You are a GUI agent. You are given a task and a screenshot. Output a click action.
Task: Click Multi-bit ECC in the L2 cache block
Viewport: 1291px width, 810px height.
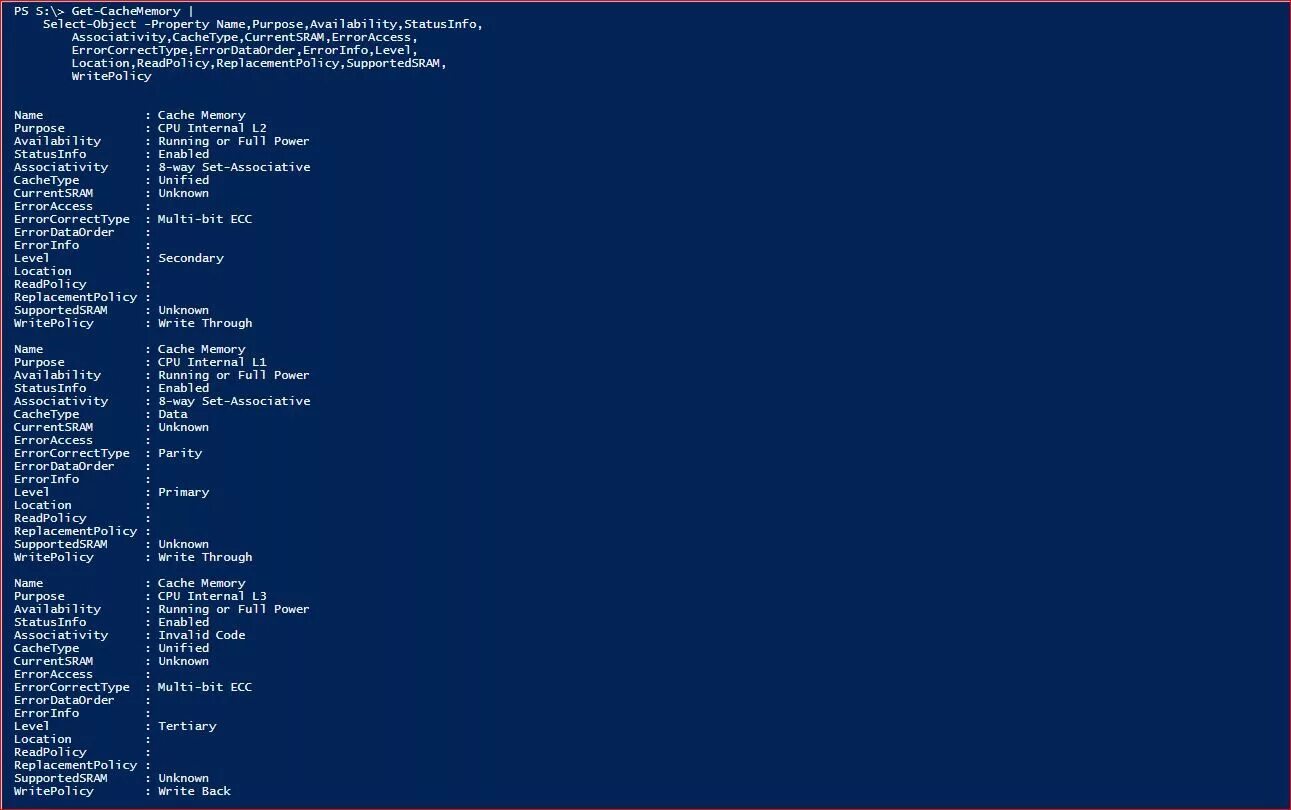pyautogui.click(x=205, y=219)
